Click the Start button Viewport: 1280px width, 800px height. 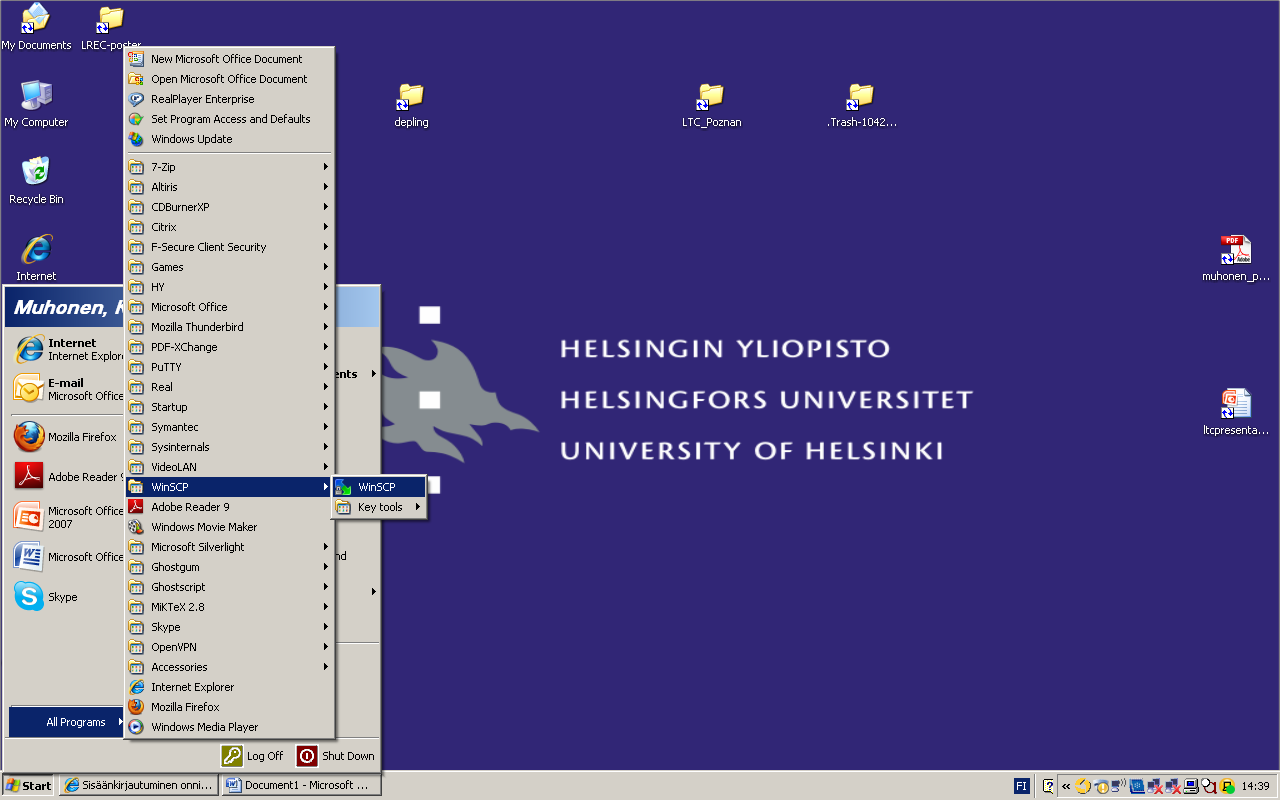(x=28, y=785)
